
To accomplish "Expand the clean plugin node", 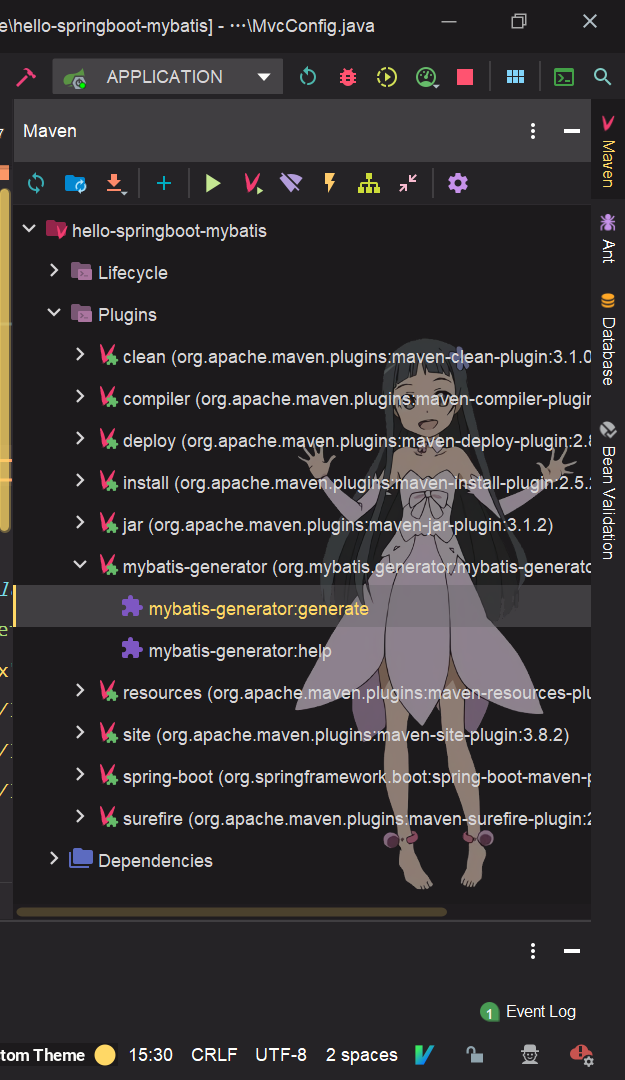I will [x=80, y=355].
